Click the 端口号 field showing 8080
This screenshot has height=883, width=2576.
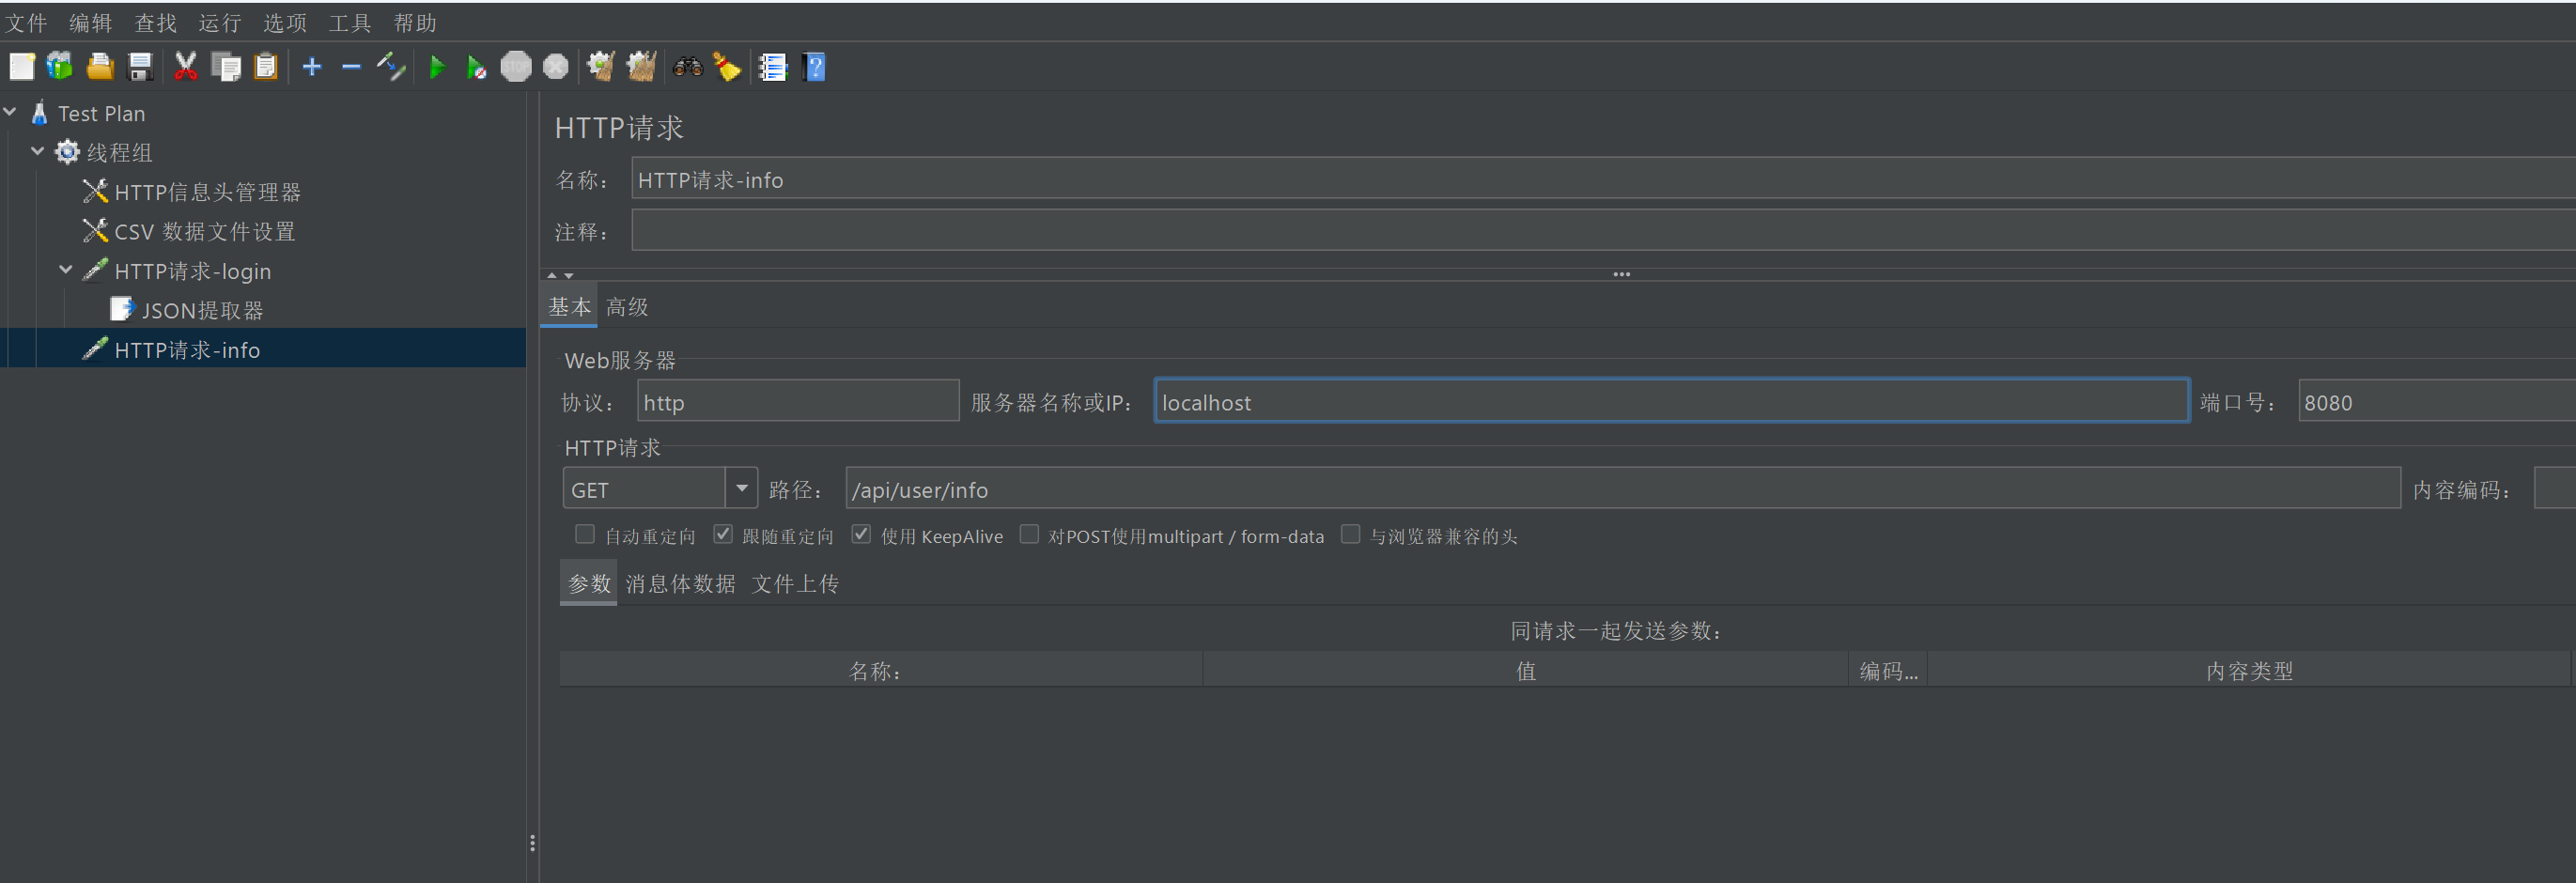(x=2437, y=401)
